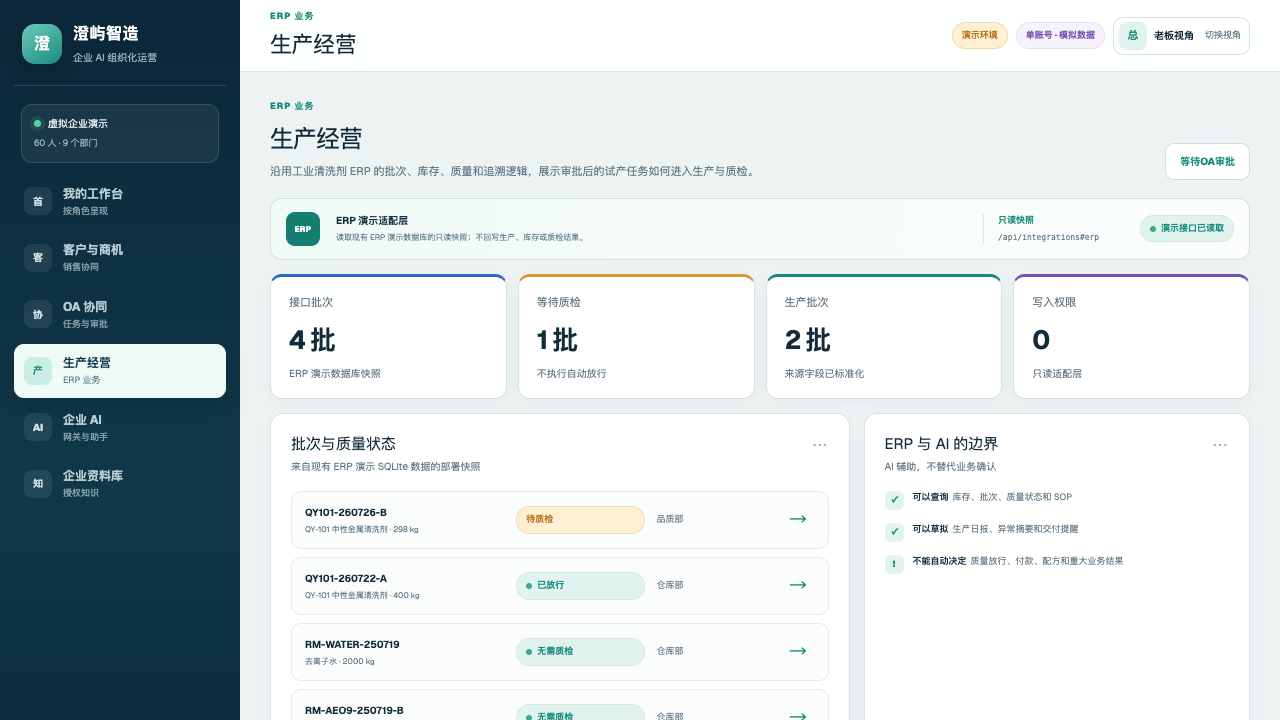This screenshot has width=1280, height=720.
Task: Open arrow for batch QY101-260726-B
Action: pos(798,519)
